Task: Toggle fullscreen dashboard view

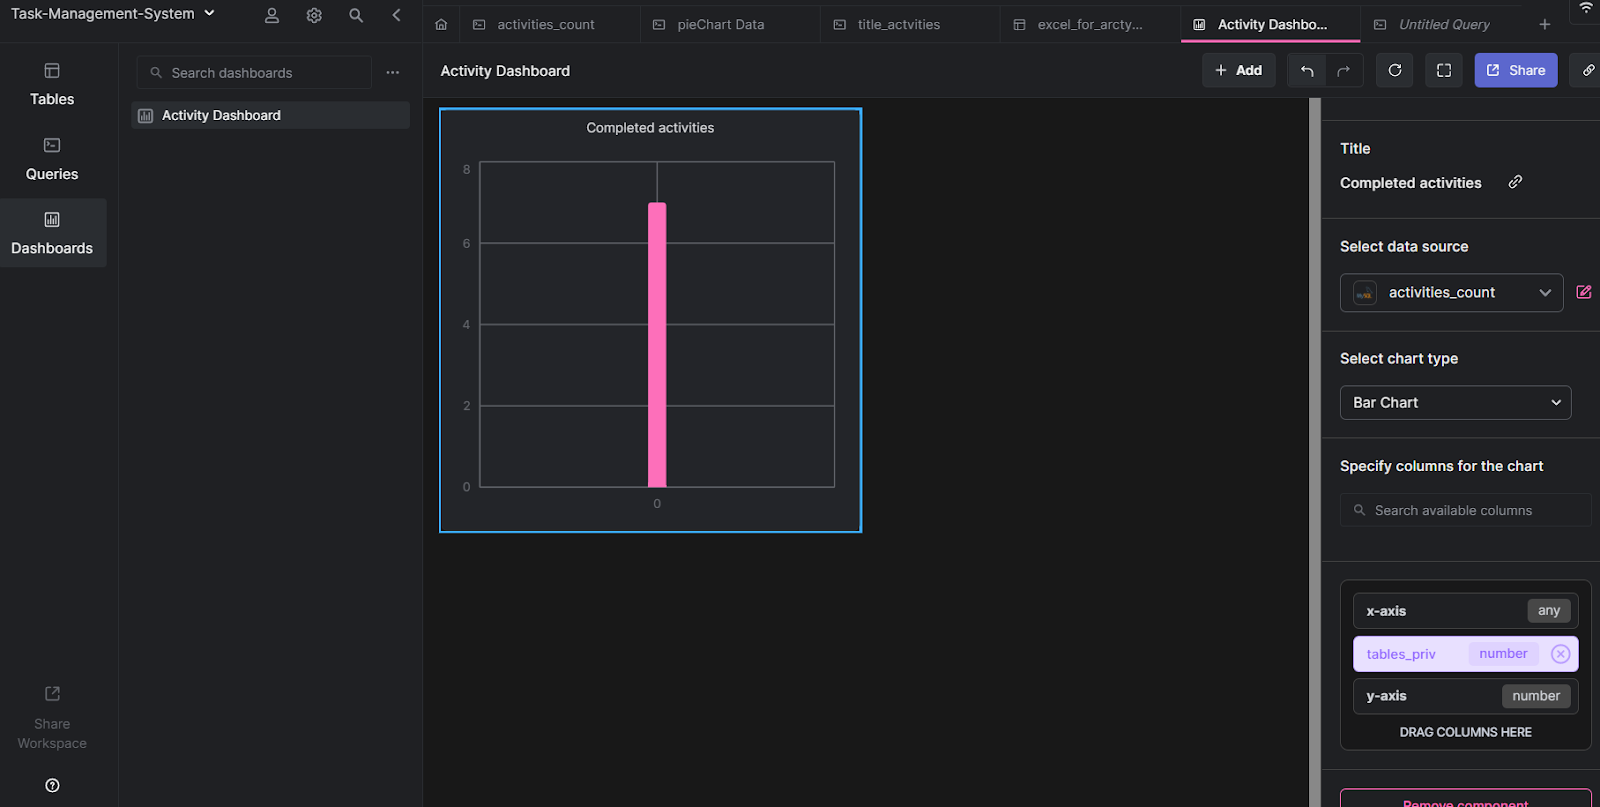Action: 1444,70
